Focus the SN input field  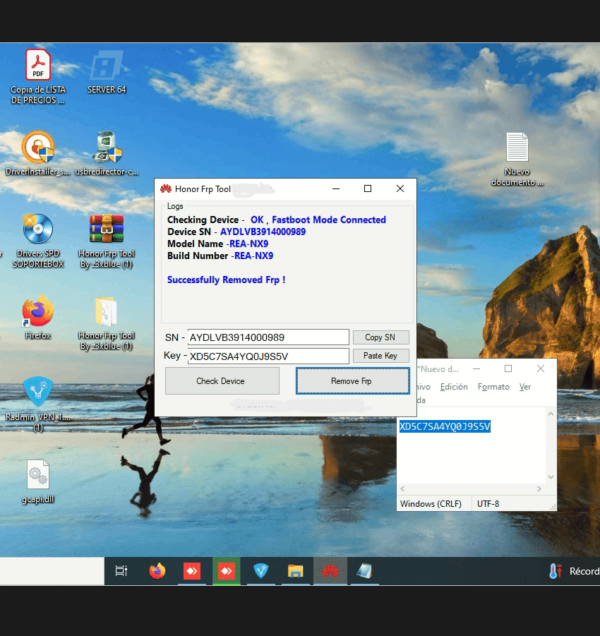[x=268, y=337]
